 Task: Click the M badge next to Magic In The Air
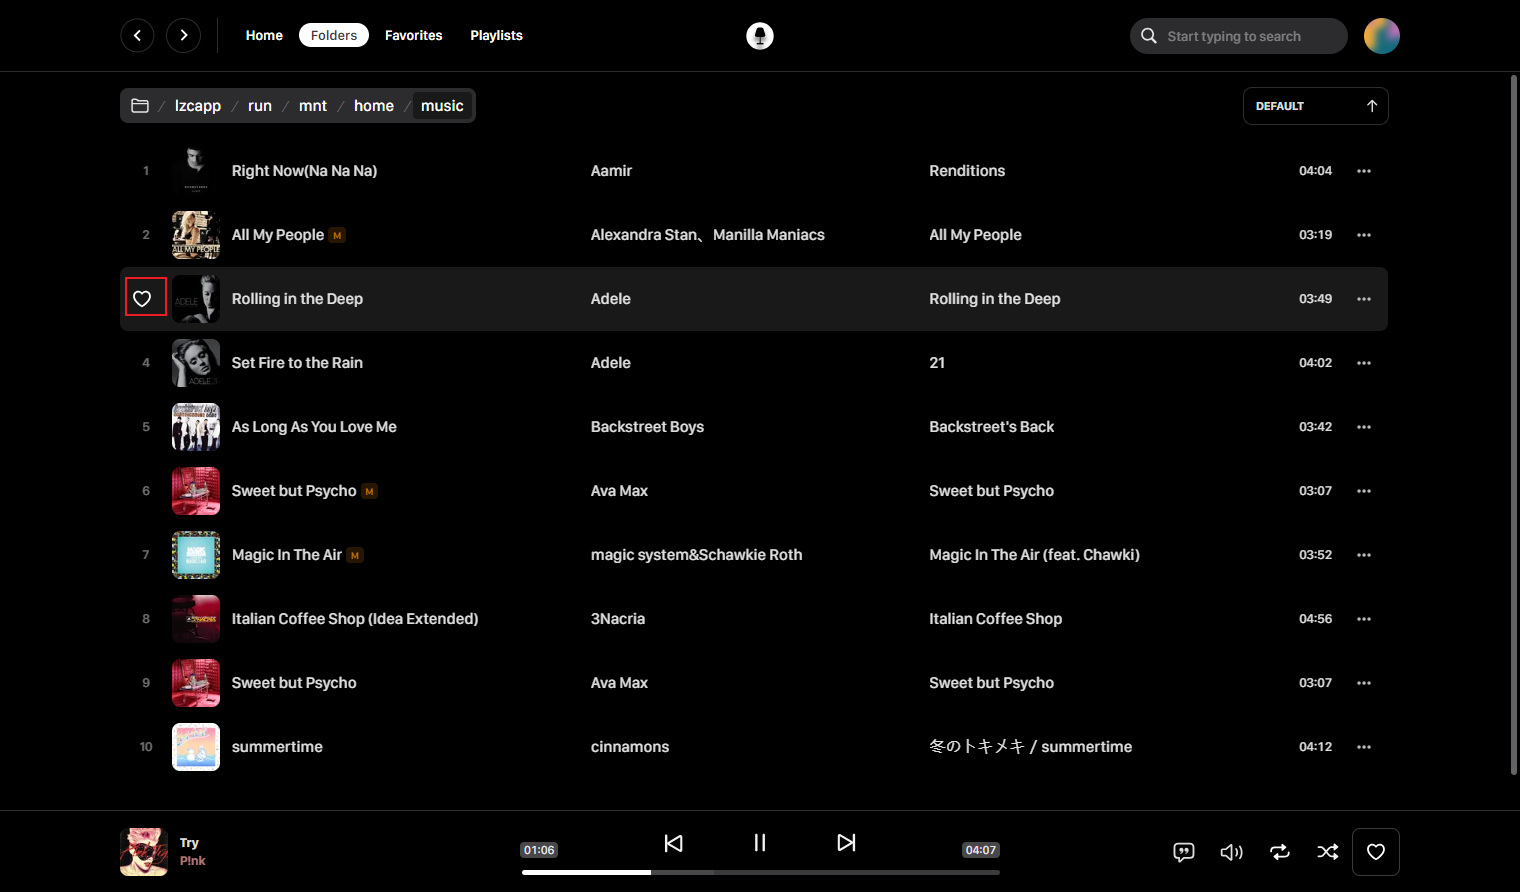click(x=355, y=556)
